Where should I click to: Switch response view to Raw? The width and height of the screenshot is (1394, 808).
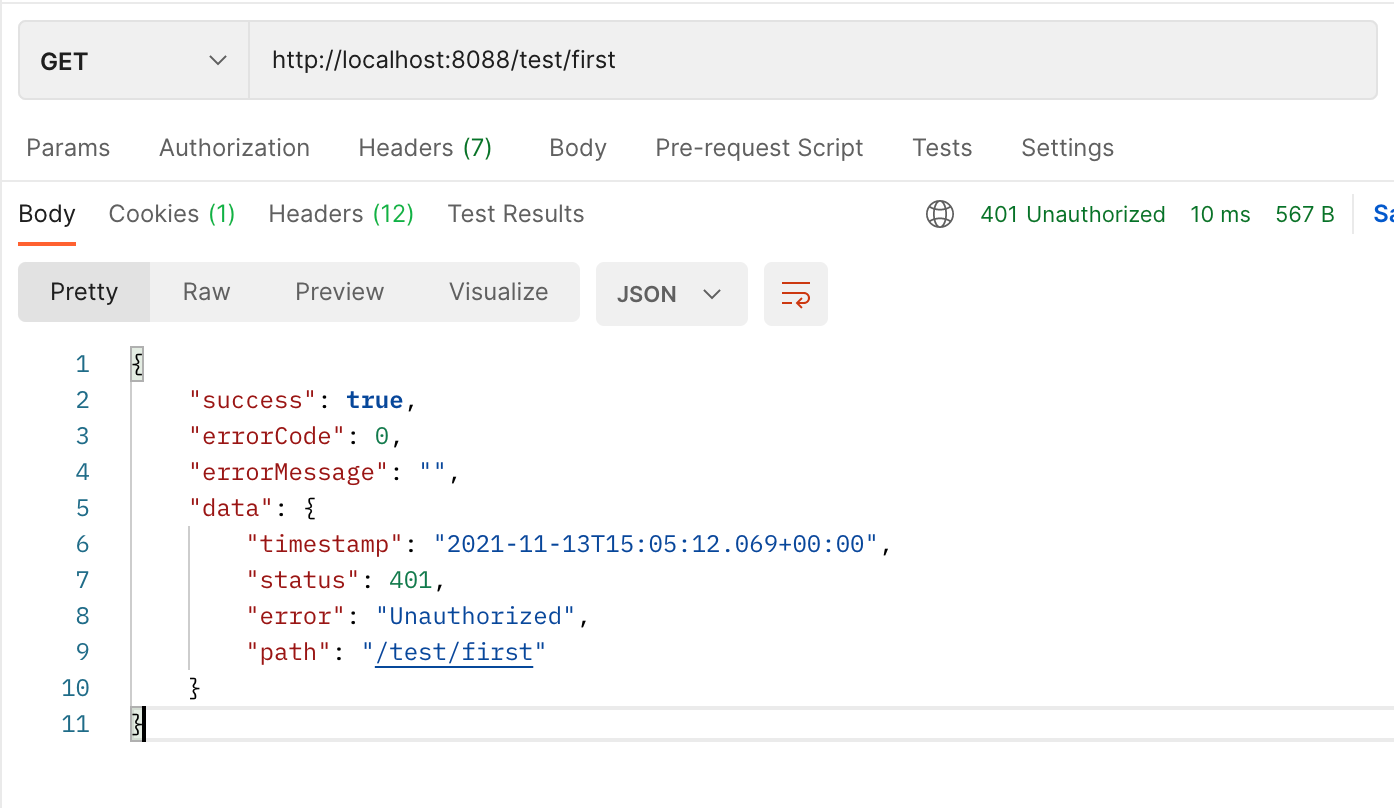coord(207,292)
